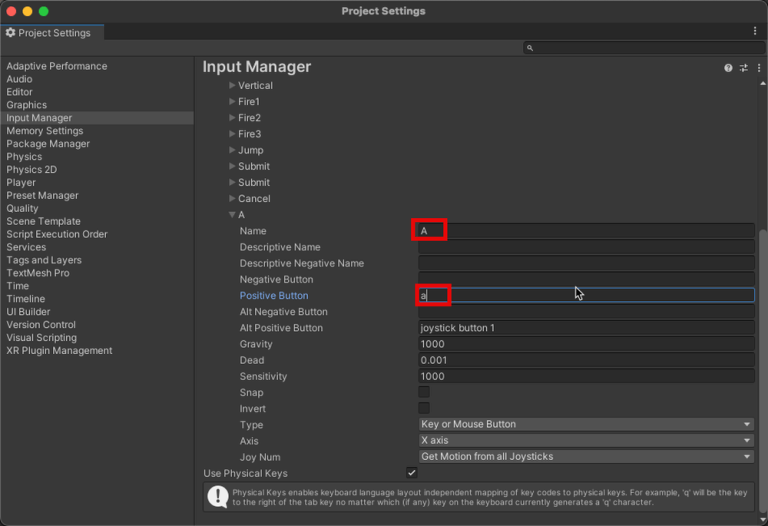Open the Type dropdown
This screenshot has width=768, height=526.
coord(586,424)
